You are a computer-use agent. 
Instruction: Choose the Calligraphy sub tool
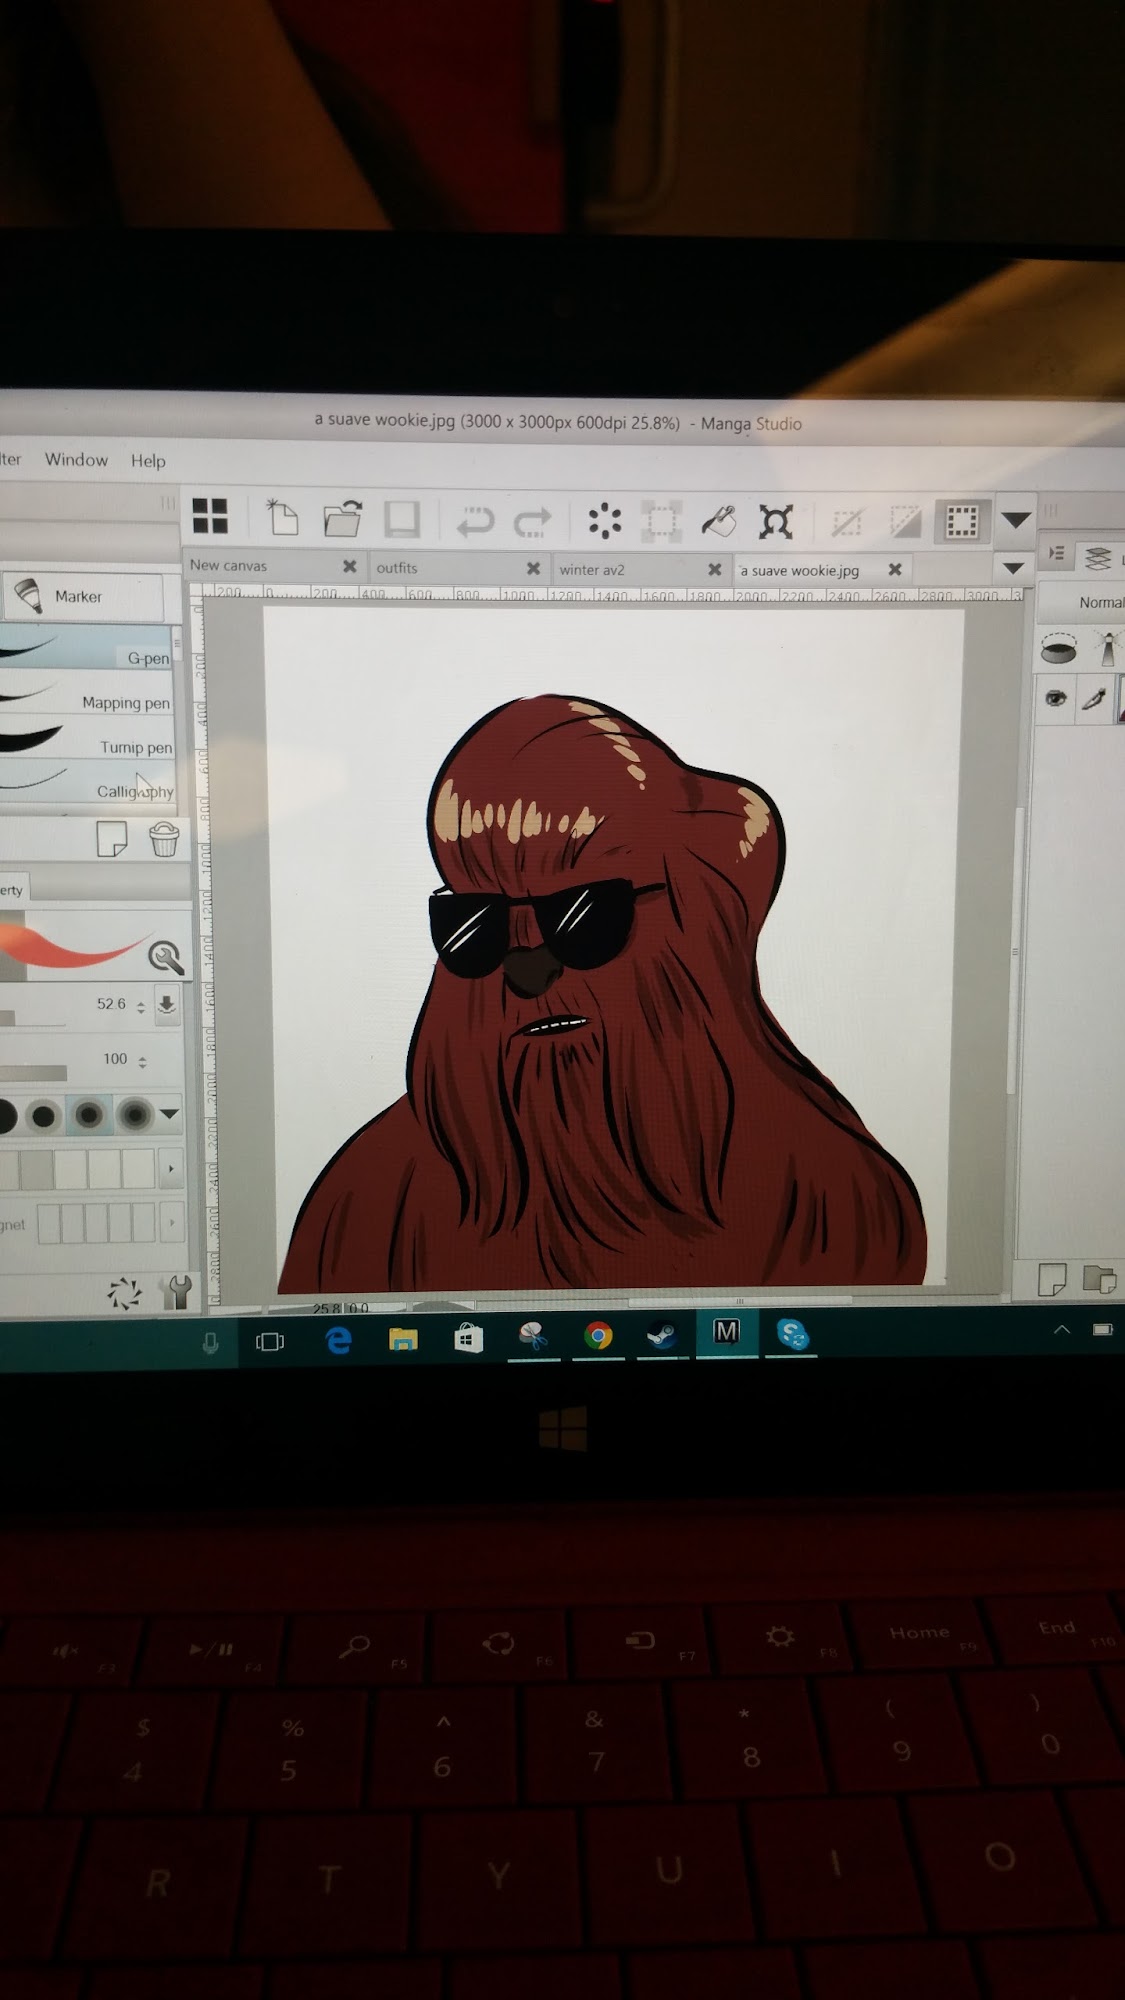pos(87,782)
